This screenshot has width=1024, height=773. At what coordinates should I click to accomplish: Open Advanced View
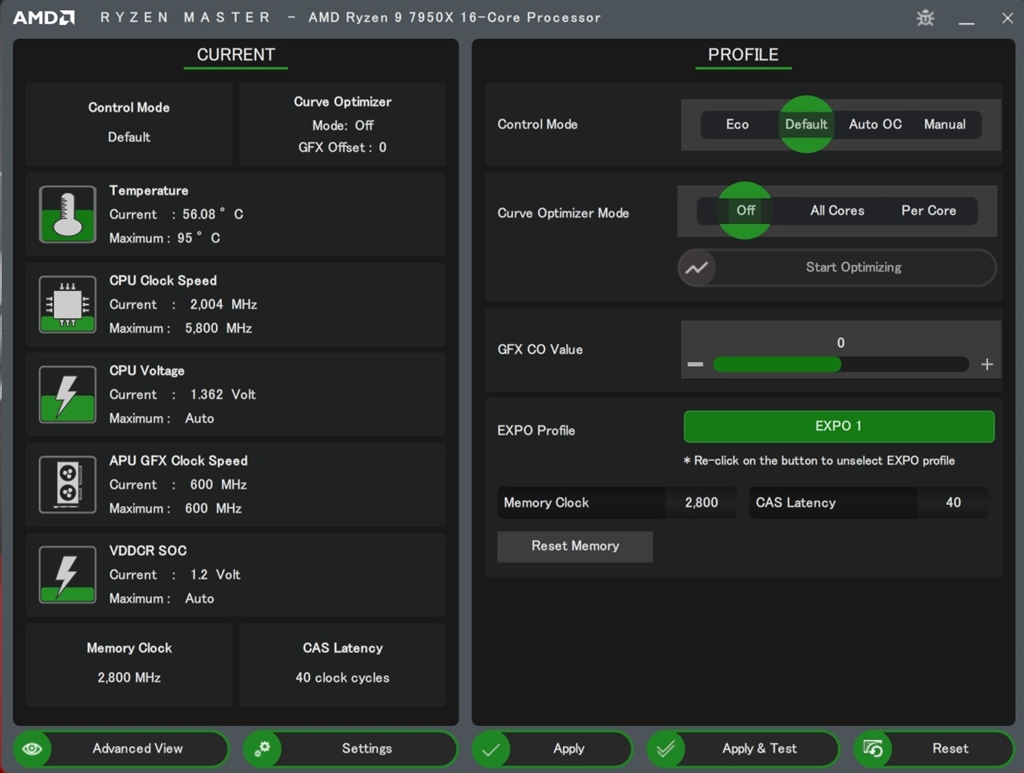pyautogui.click(x=121, y=748)
